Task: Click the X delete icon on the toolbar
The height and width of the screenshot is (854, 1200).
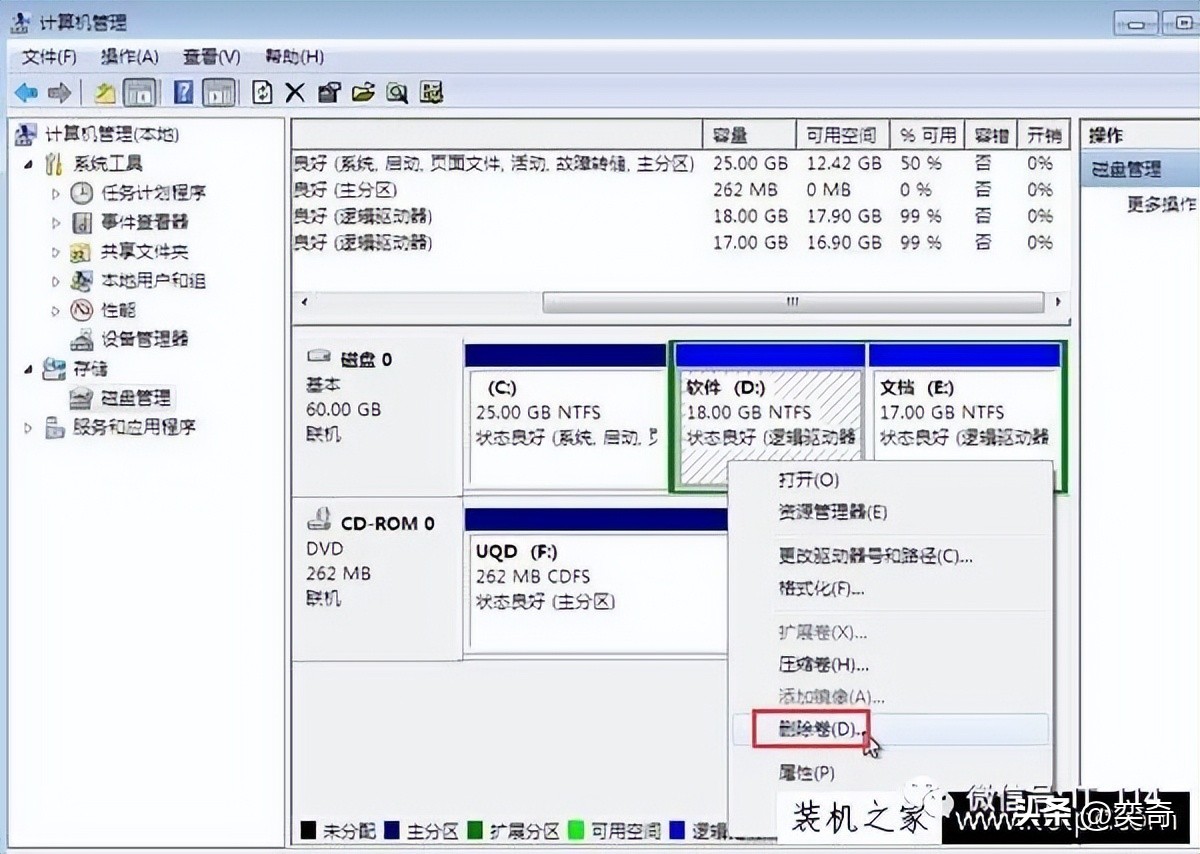Action: coord(294,92)
